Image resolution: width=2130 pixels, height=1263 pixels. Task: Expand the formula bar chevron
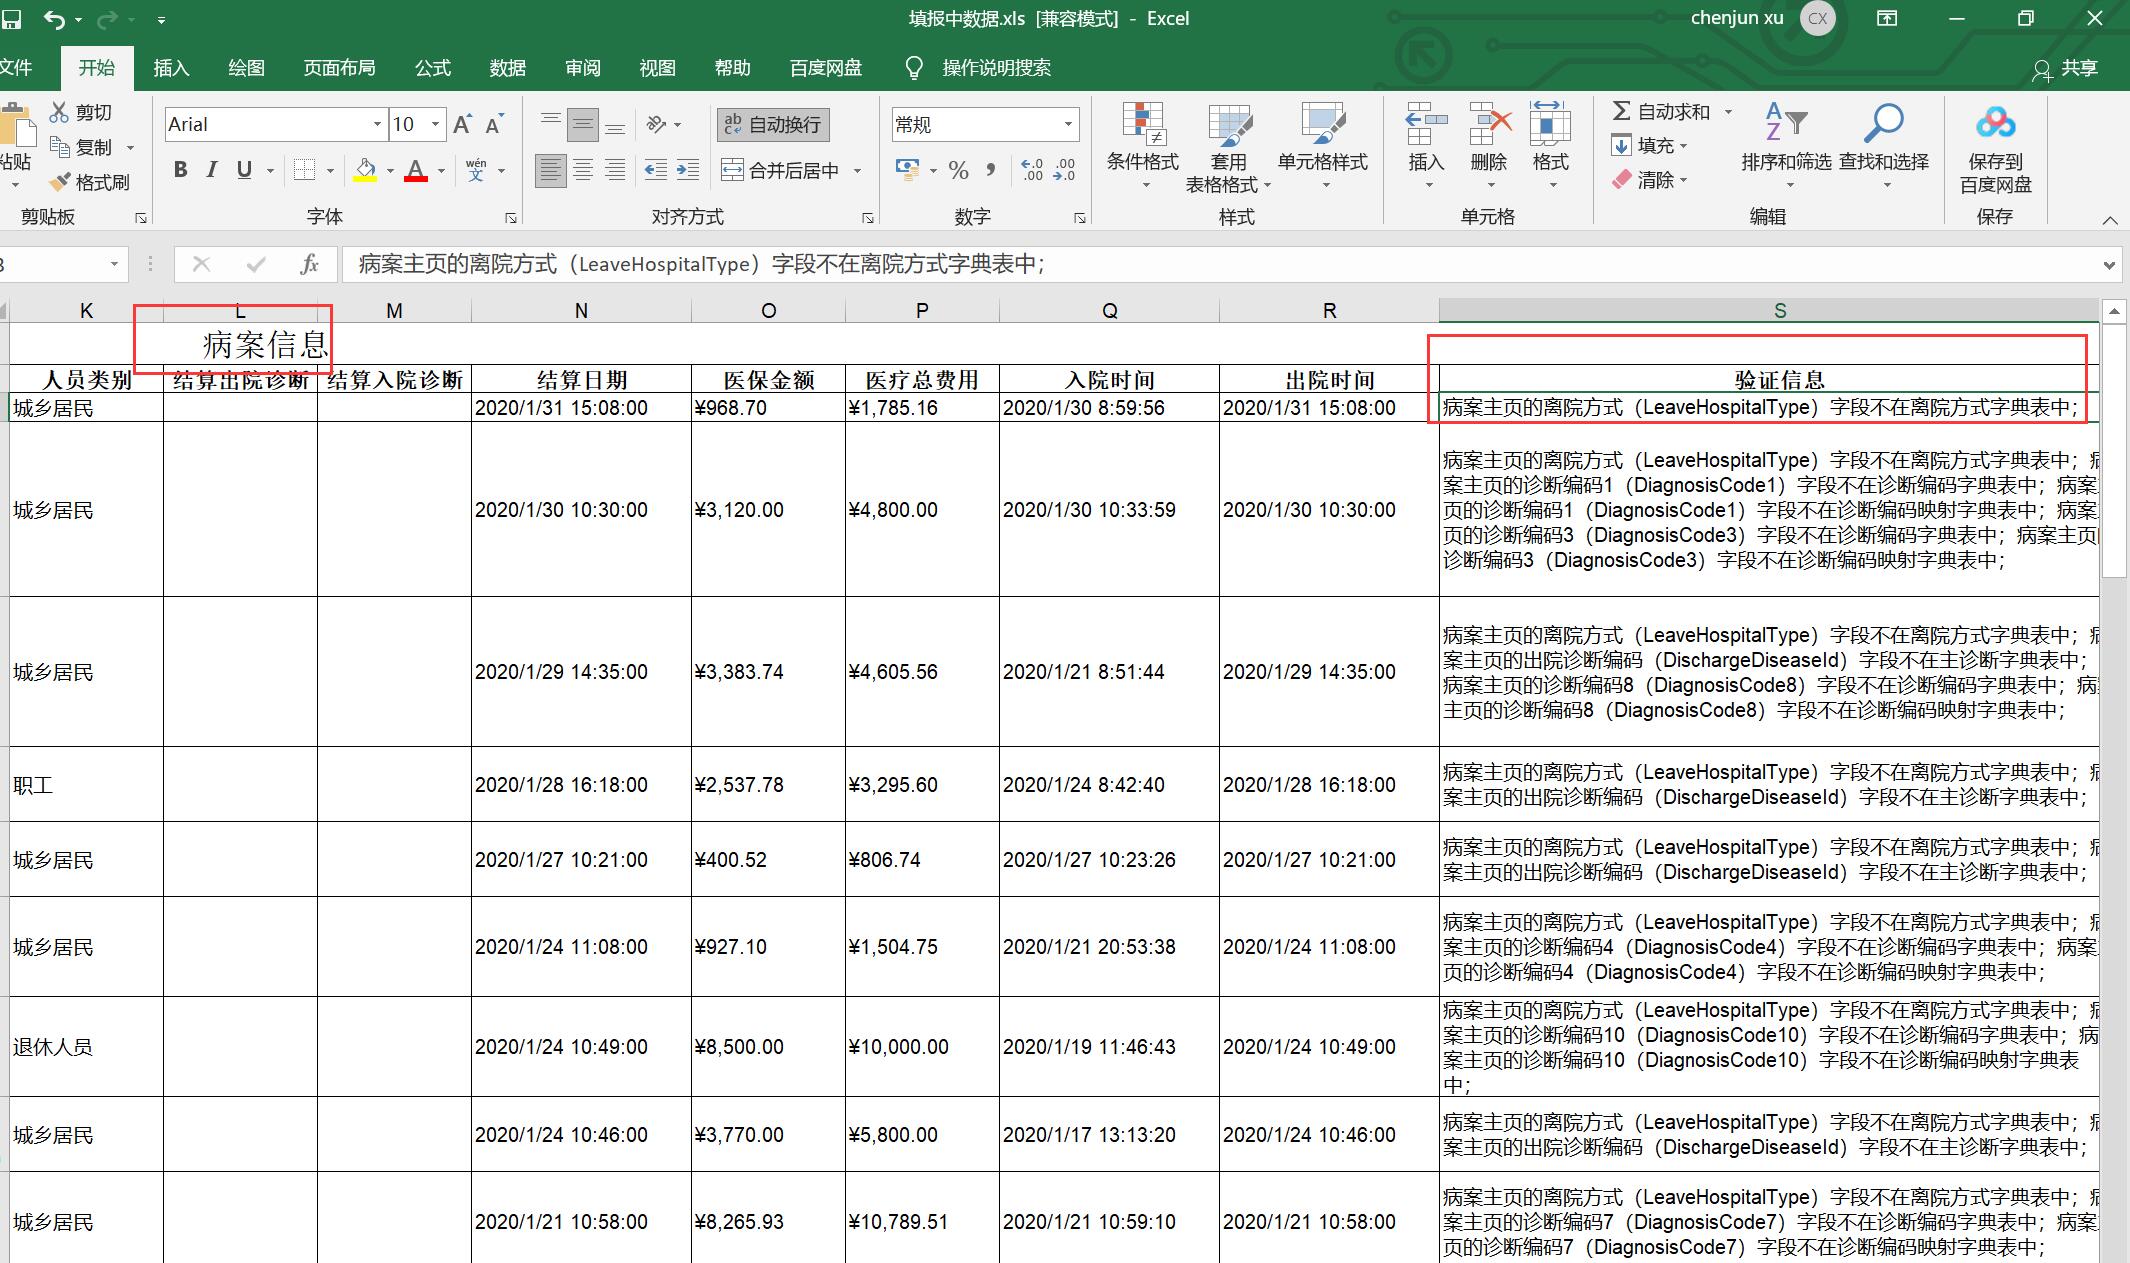[2109, 265]
